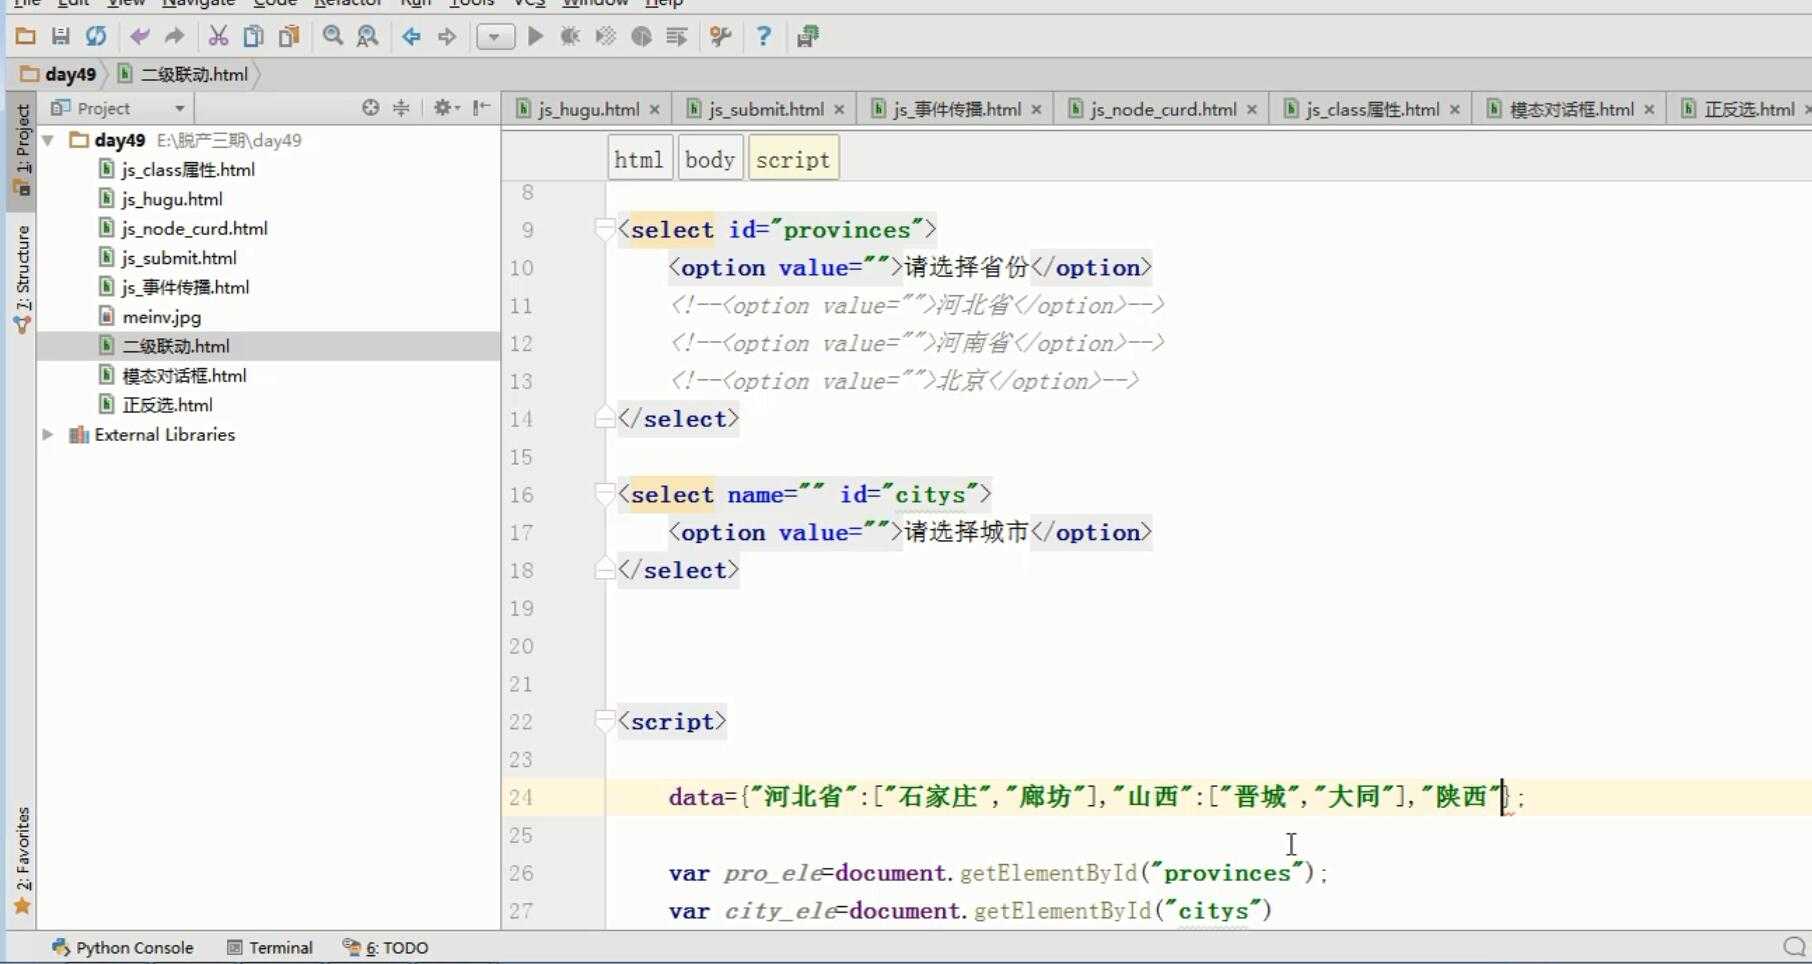Open the Terminal tool window

point(270,947)
